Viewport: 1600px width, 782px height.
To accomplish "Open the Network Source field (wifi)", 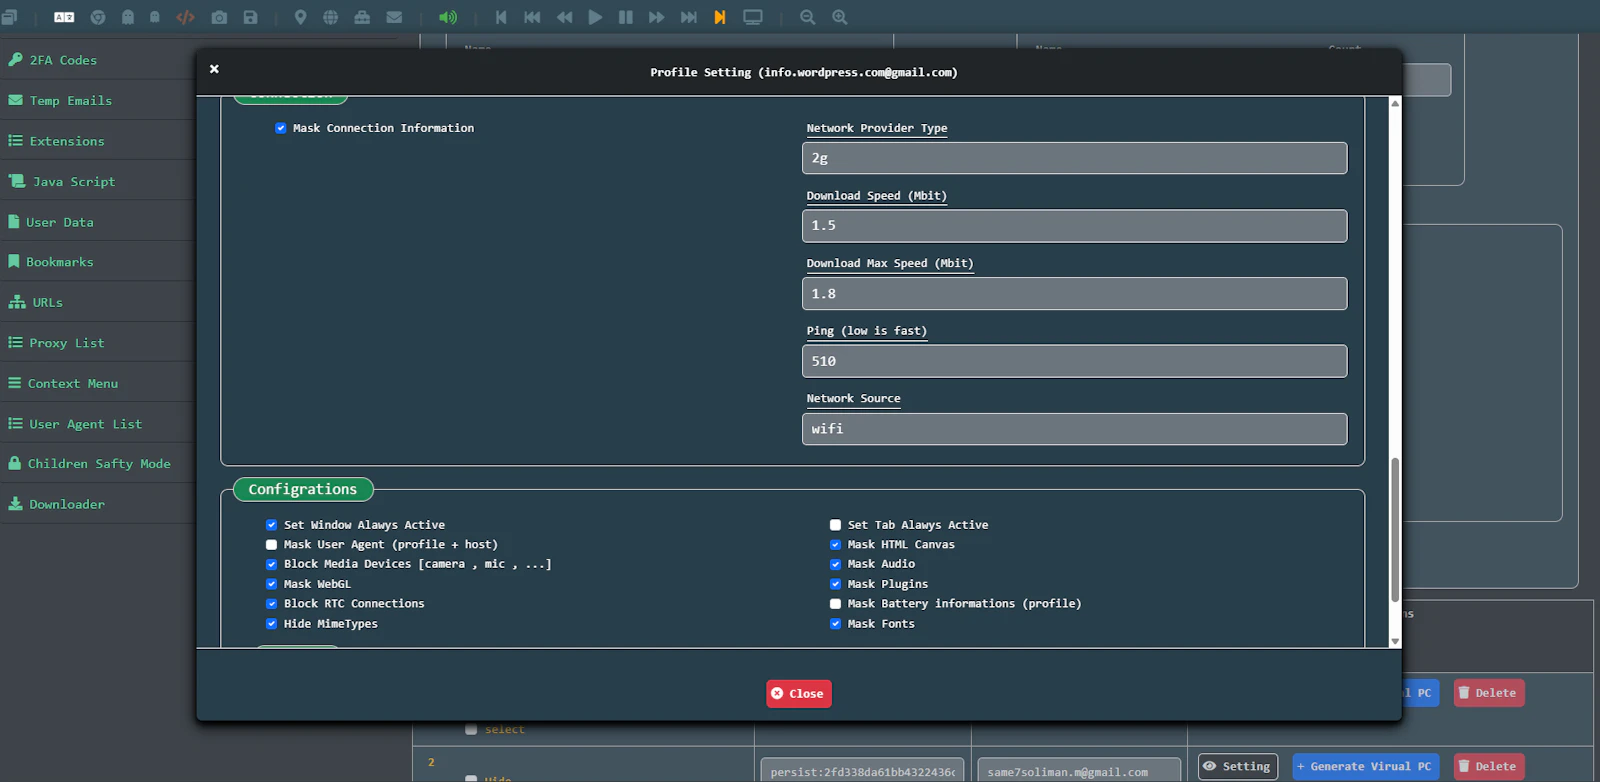I will pyautogui.click(x=1074, y=429).
